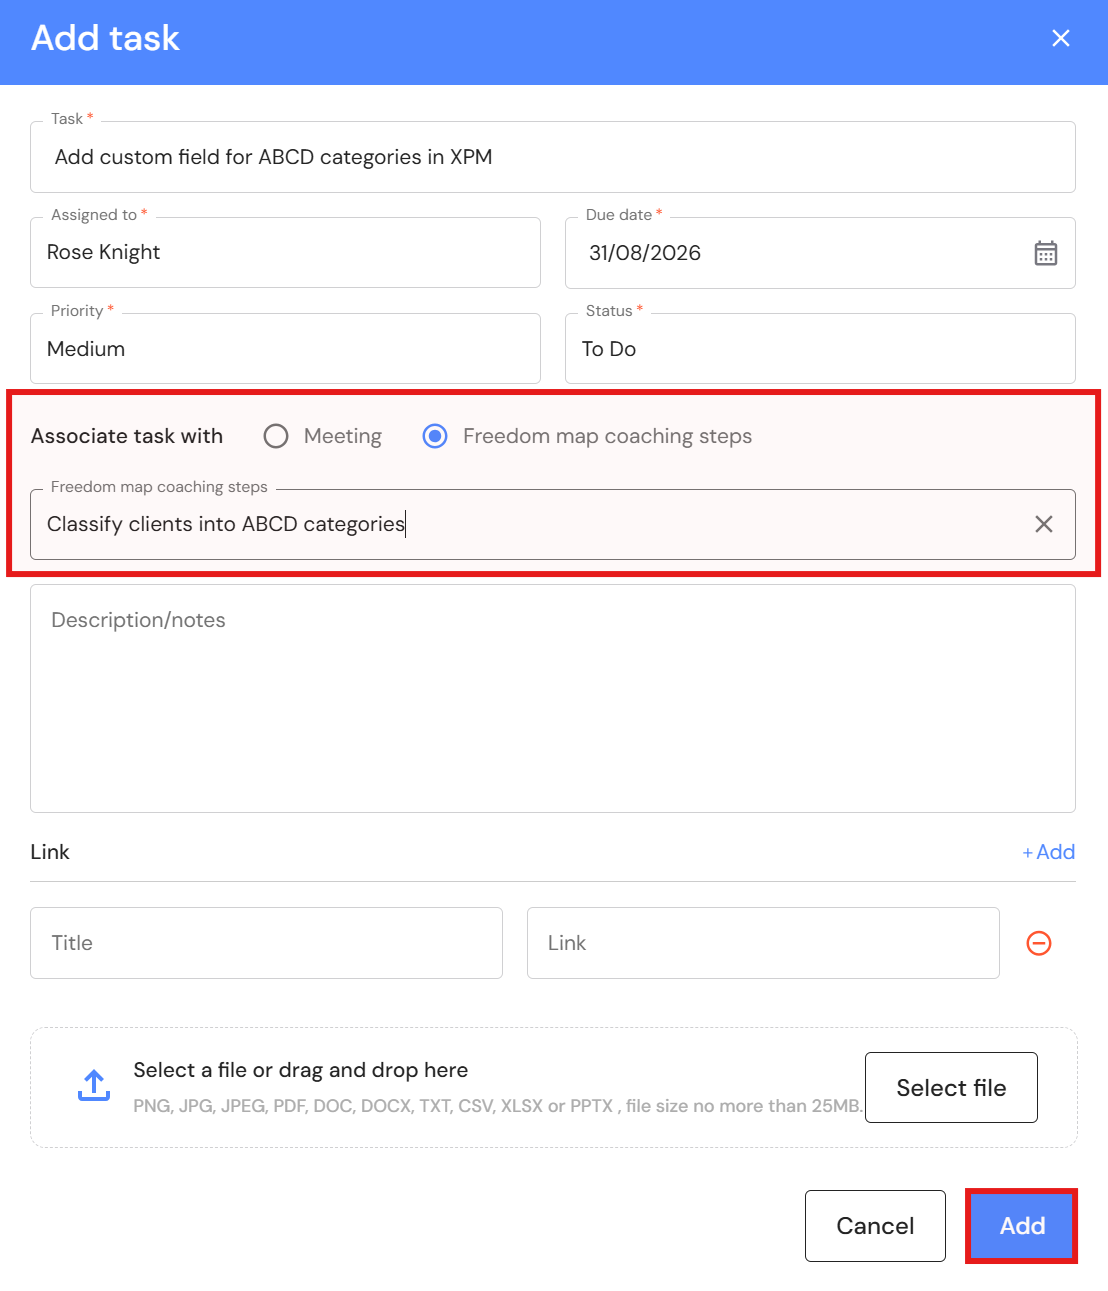This screenshot has height=1291, width=1108.
Task: Click the Select file button
Action: pos(951,1088)
